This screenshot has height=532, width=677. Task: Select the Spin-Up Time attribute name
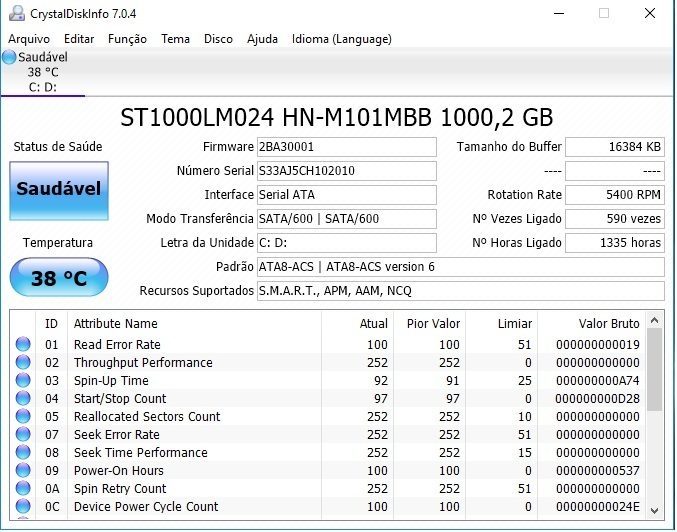[111, 381]
